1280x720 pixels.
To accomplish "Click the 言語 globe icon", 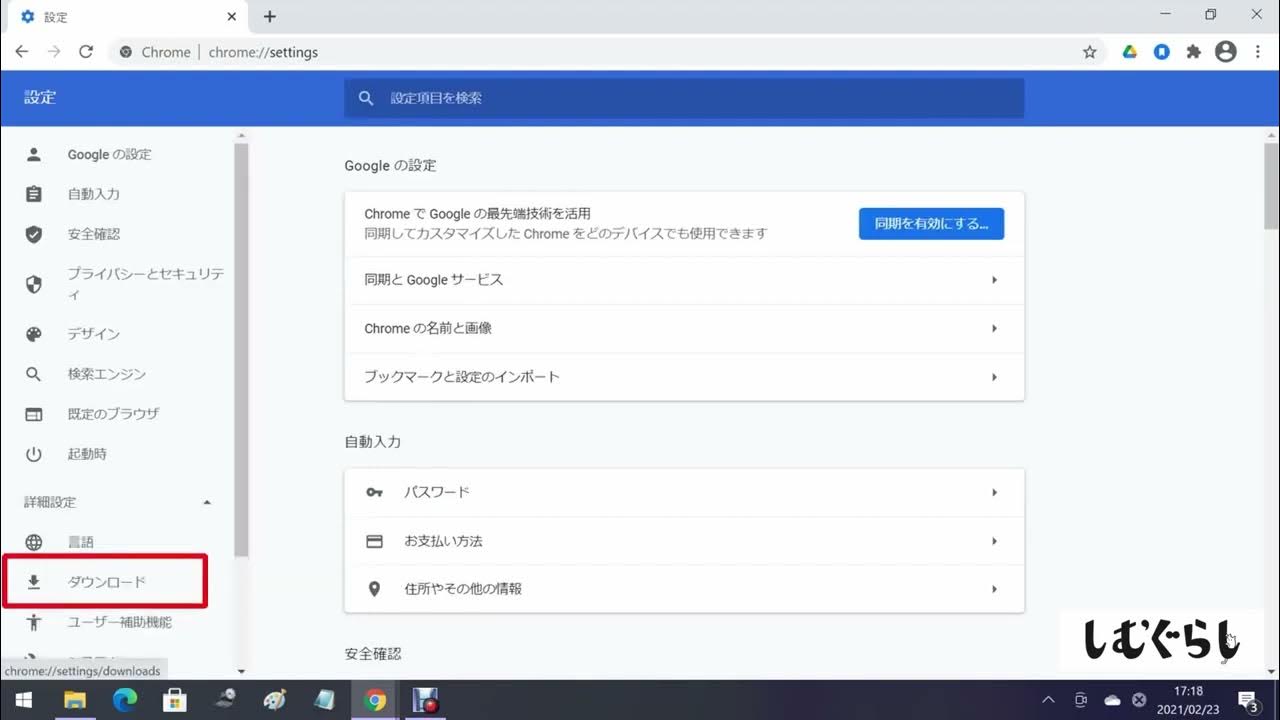I will tap(34, 542).
